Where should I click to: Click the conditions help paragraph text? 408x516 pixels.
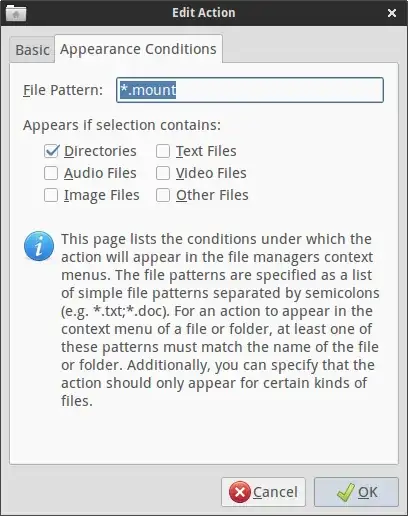pos(220,320)
